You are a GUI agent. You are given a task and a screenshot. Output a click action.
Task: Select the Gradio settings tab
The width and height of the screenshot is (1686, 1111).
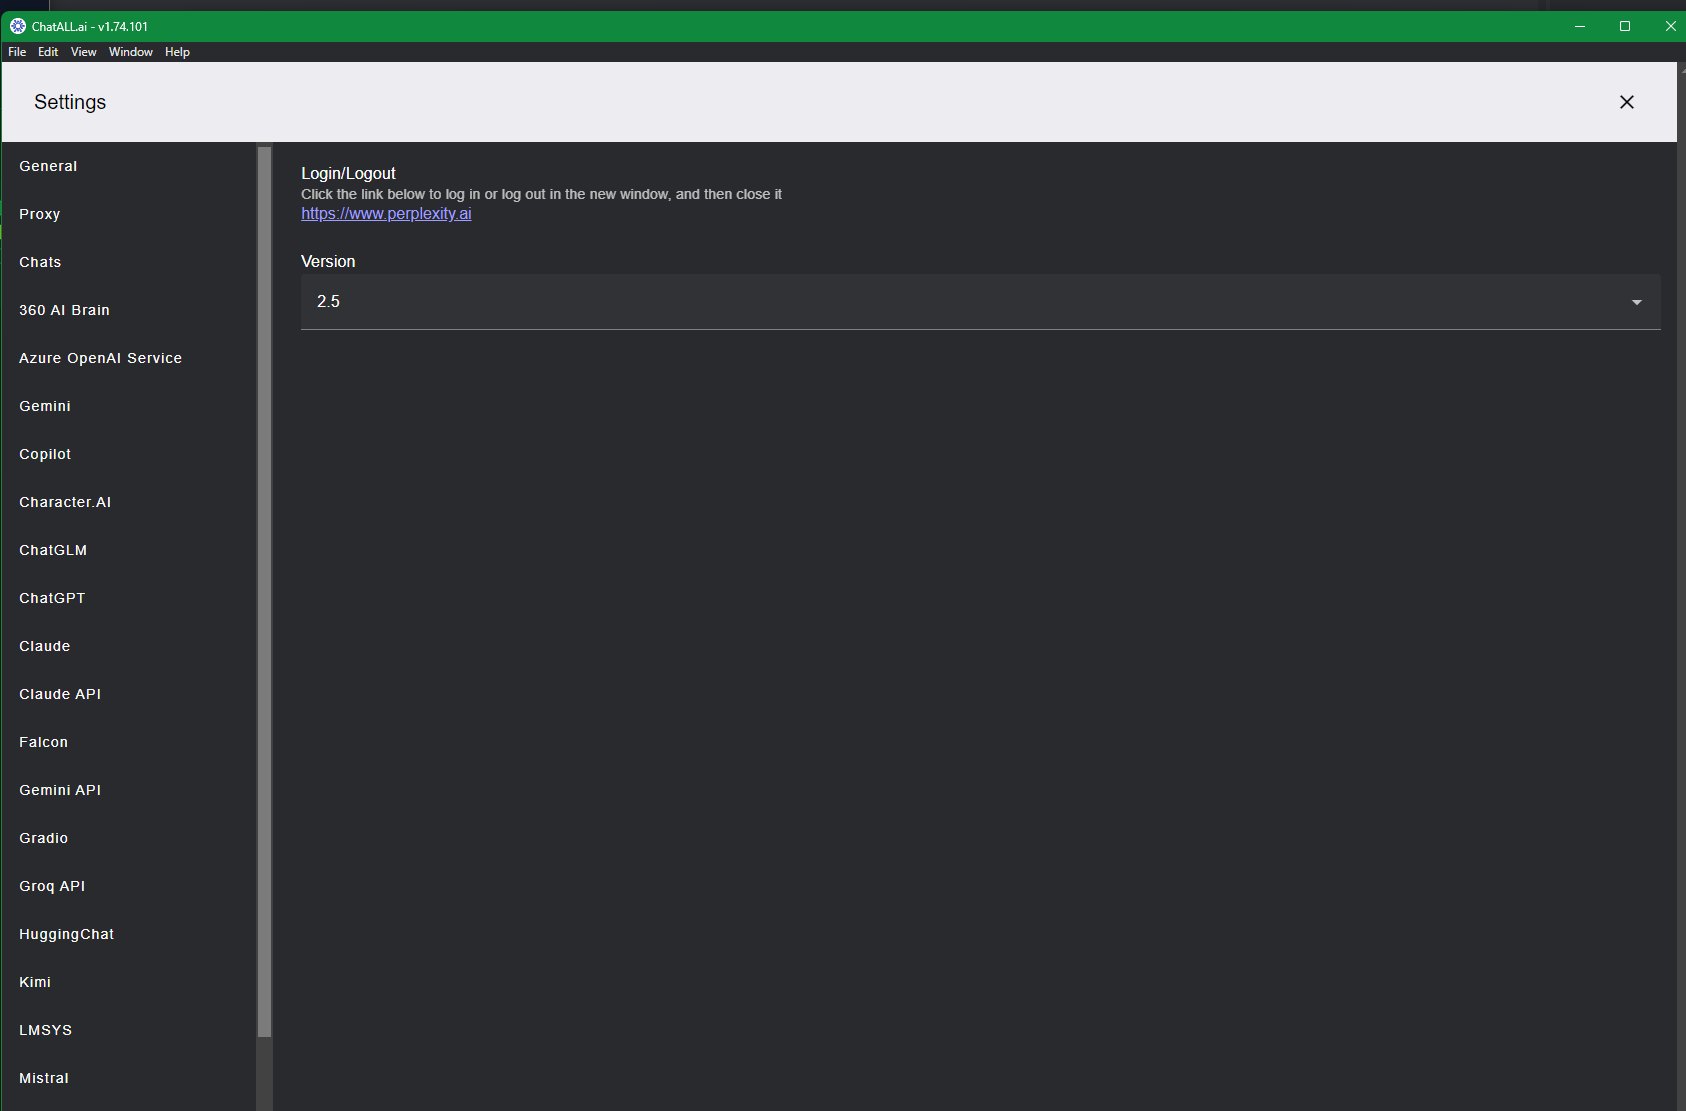tap(128, 838)
